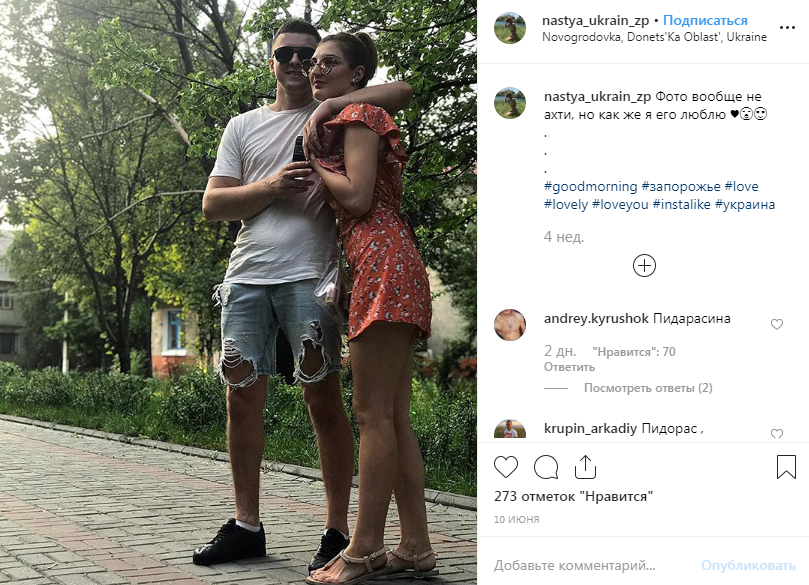Viewport: 809px width, 585px height.
Task: Open the #запорожье hashtag
Action: pyautogui.click(x=681, y=187)
